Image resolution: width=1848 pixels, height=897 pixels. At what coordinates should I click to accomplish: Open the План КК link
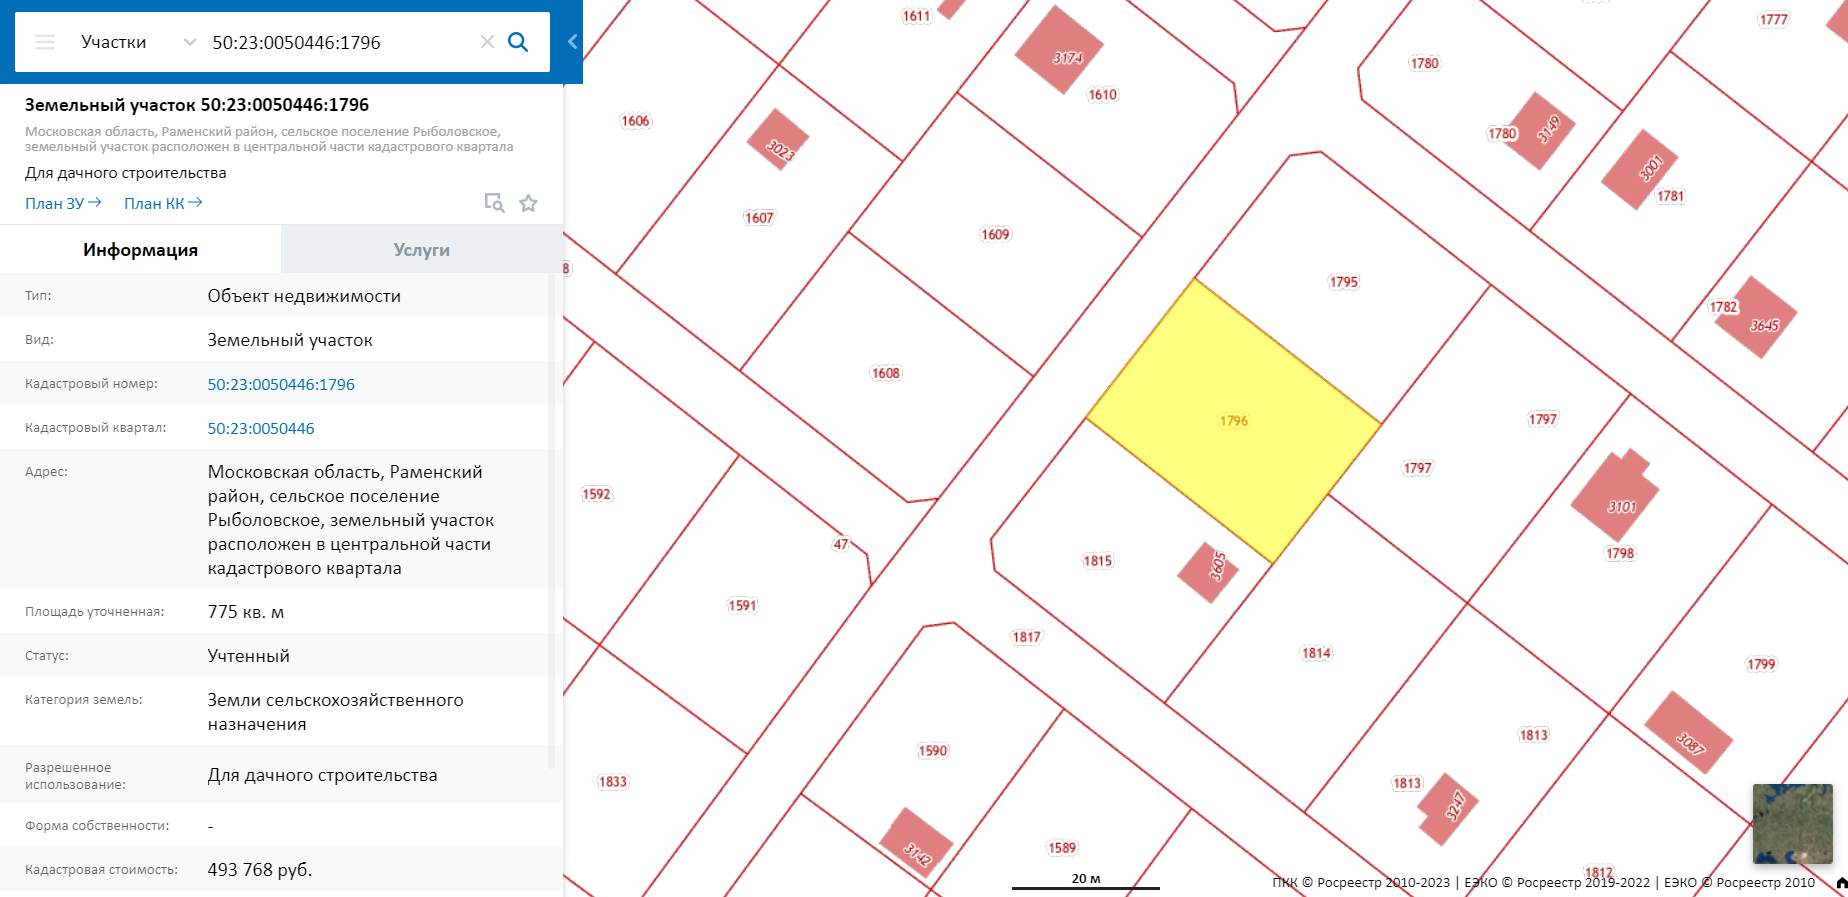coord(163,203)
